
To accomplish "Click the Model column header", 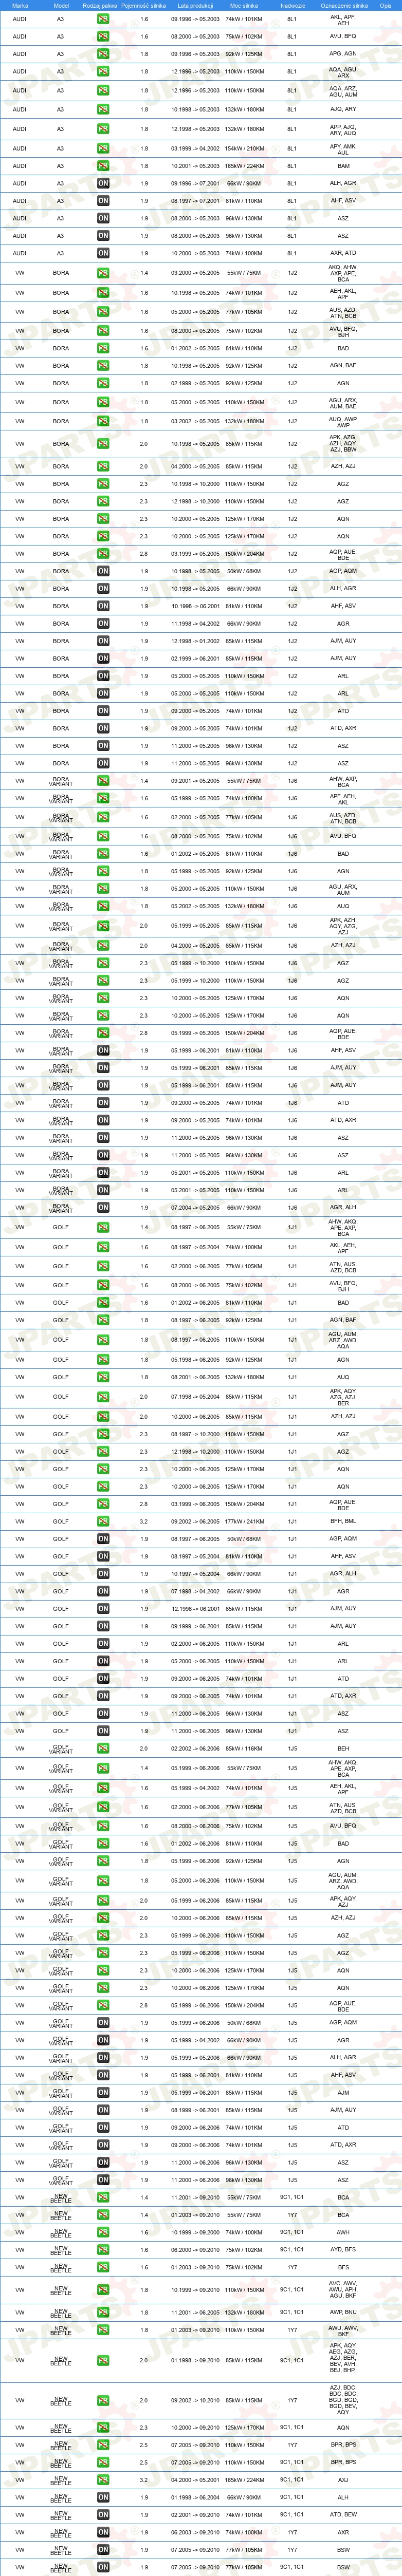I will pos(61,5).
